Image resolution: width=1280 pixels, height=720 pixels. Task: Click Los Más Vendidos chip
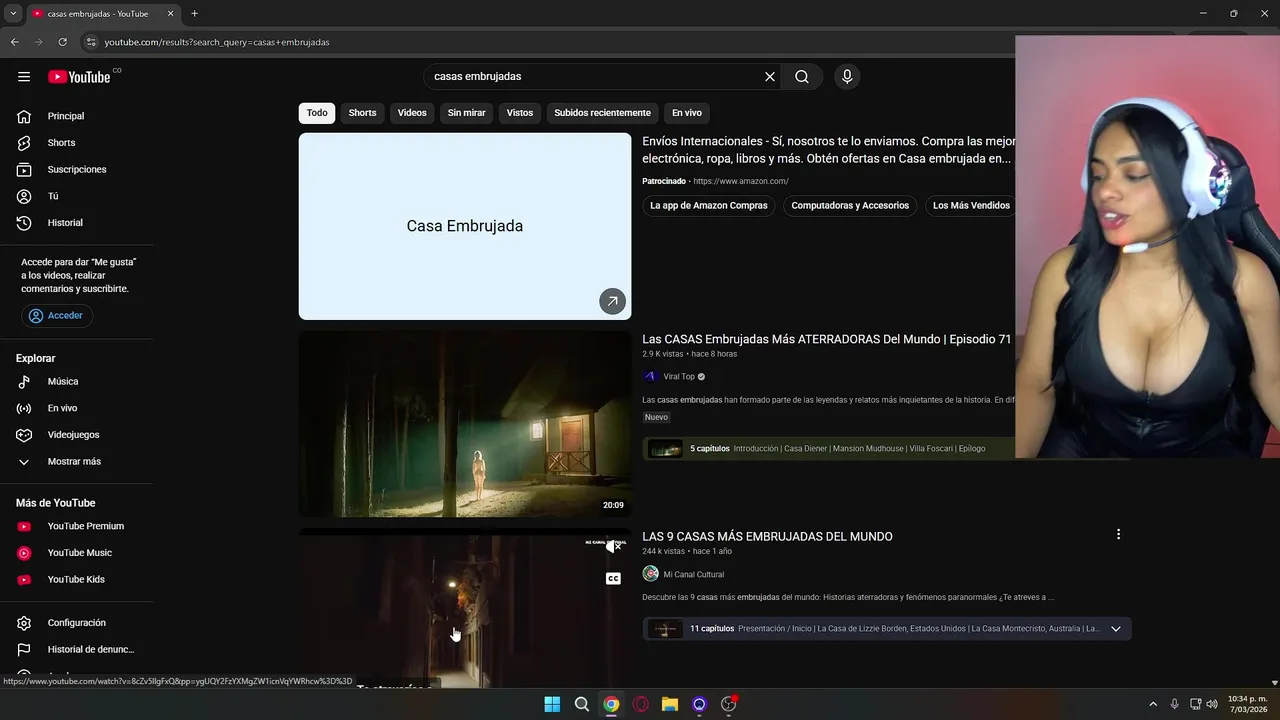(x=971, y=206)
